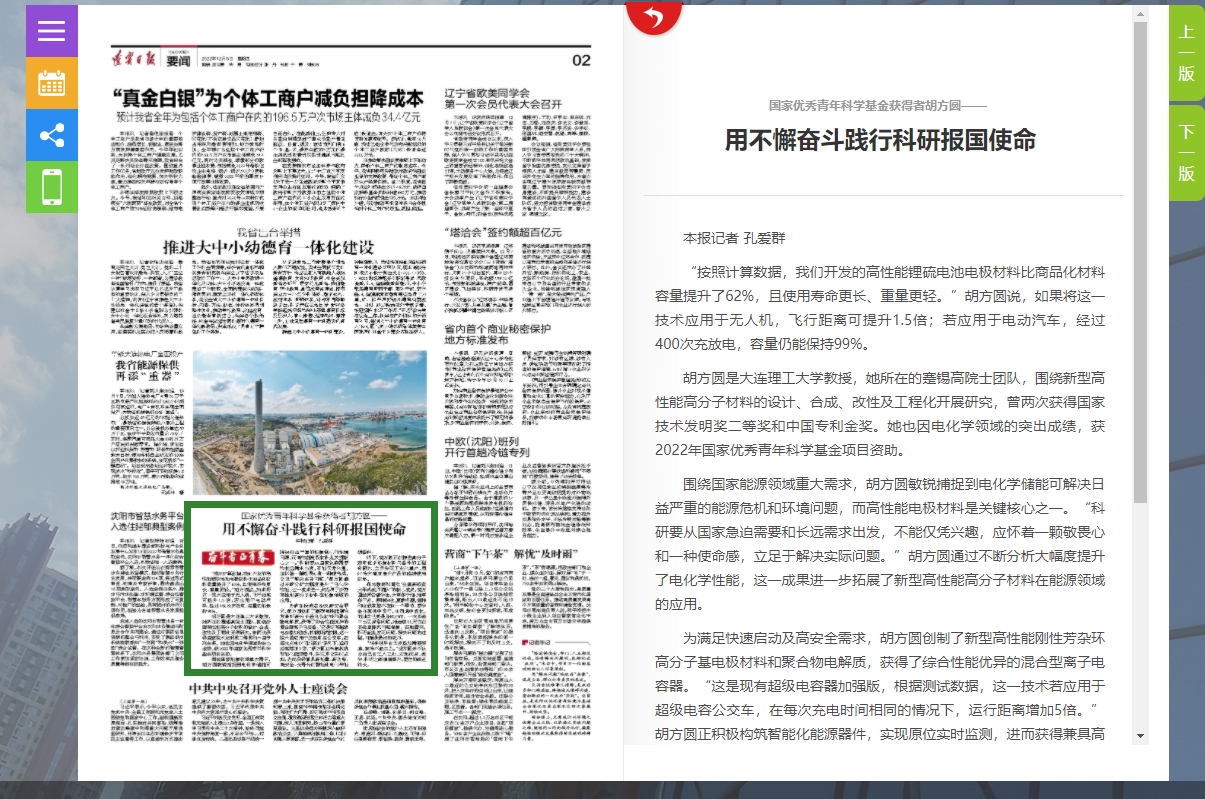Click subtitle 国家优秀青年科学基金获得者胡方圆
The height and width of the screenshot is (799, 1205).
click(x=878, y=104)
